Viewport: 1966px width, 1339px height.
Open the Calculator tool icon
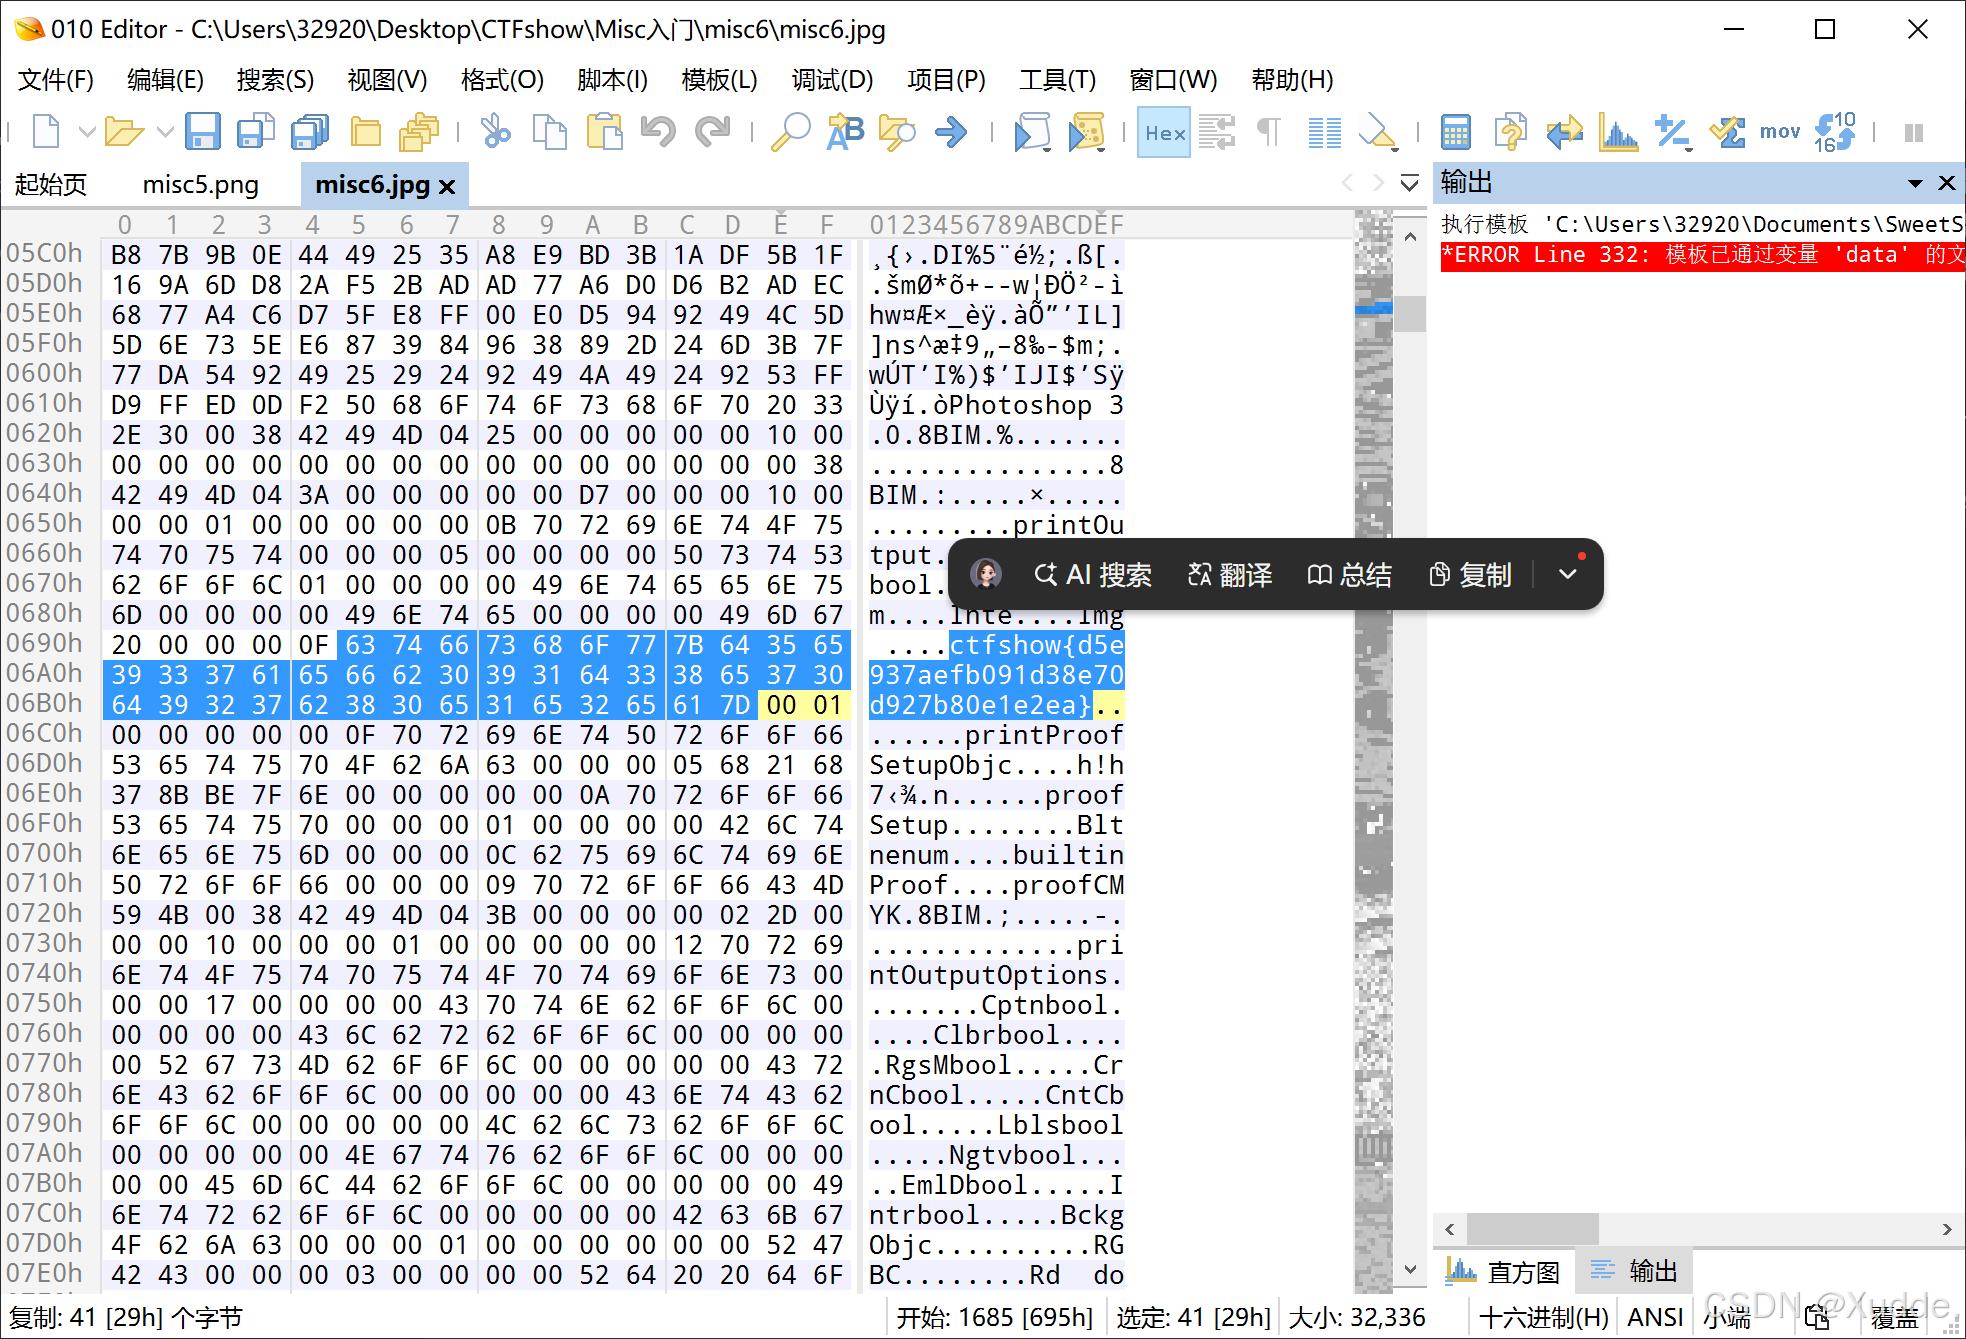pos(1456,131)
